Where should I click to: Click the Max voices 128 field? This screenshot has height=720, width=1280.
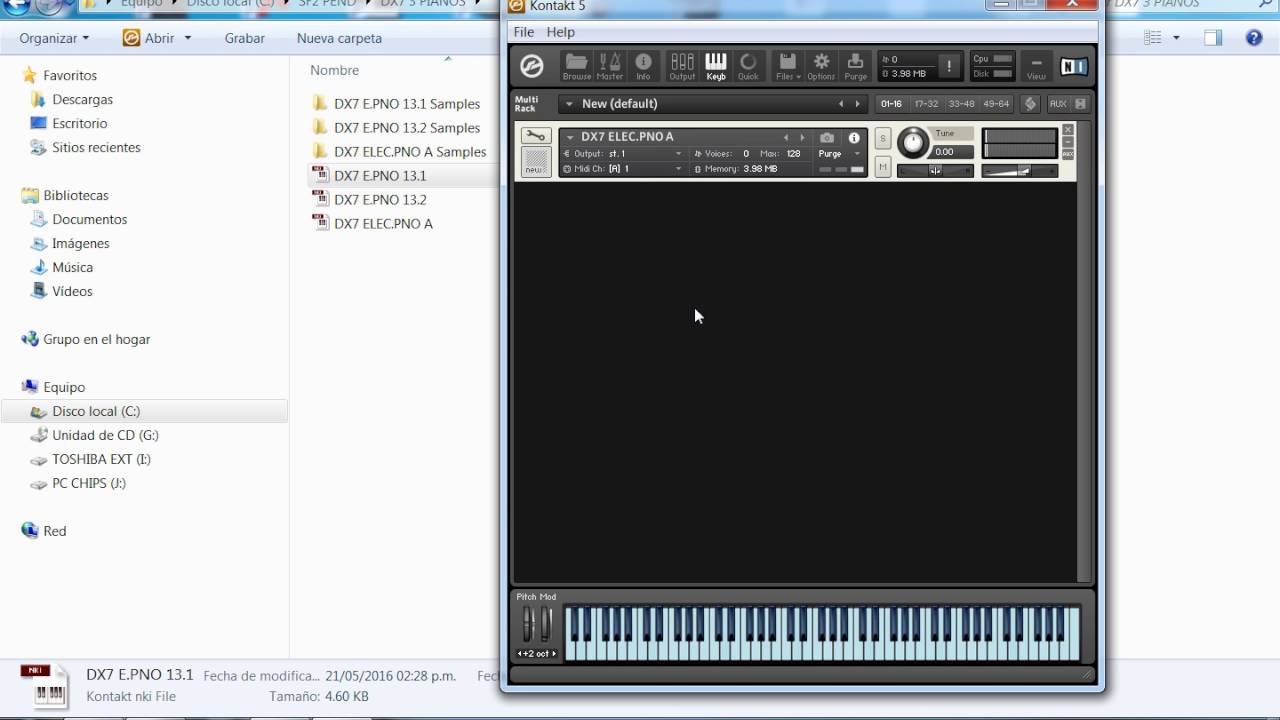click(x=794, y=154)
